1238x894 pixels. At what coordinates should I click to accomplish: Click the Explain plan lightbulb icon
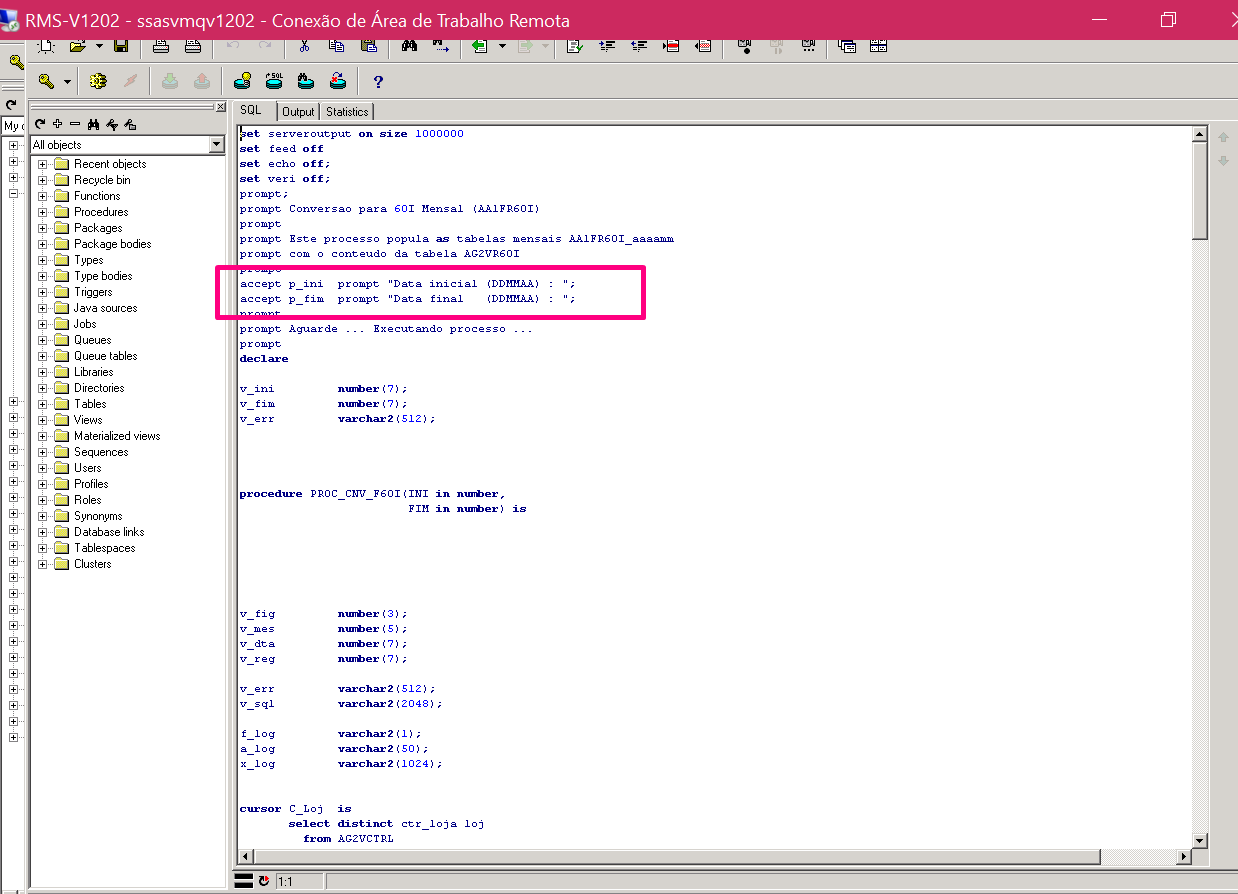click(242, 82)
